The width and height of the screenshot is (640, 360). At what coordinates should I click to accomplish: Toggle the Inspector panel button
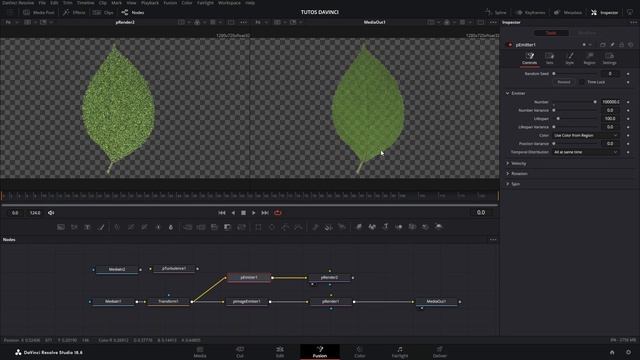click(x=604, y=13)
